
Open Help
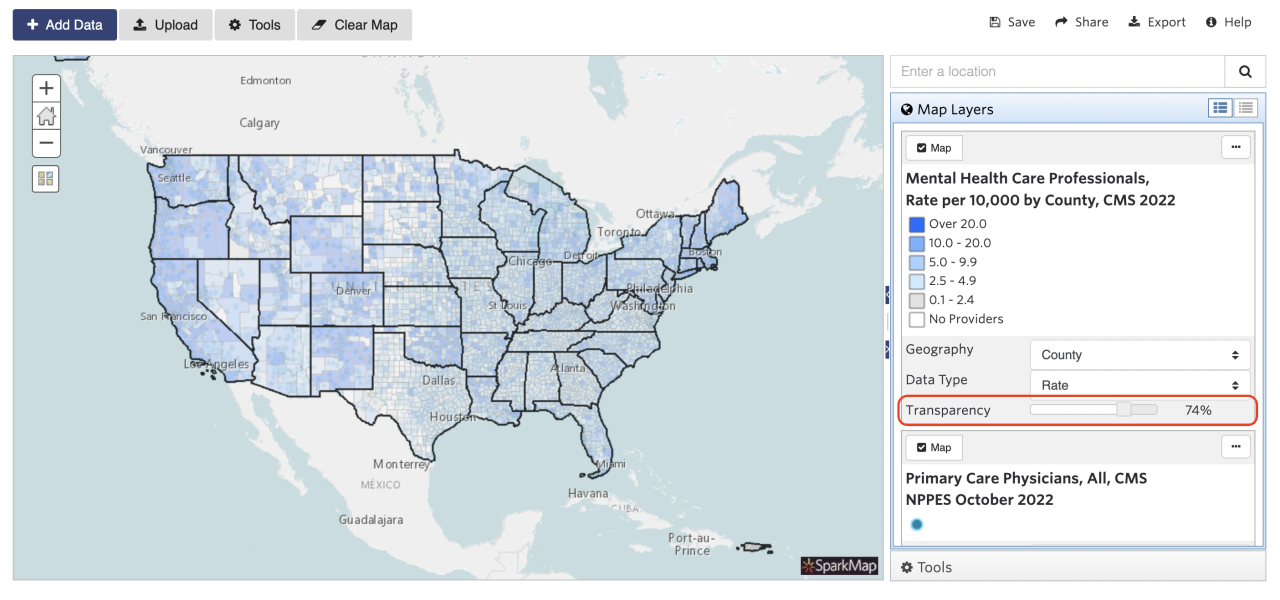click(1228, 21)
